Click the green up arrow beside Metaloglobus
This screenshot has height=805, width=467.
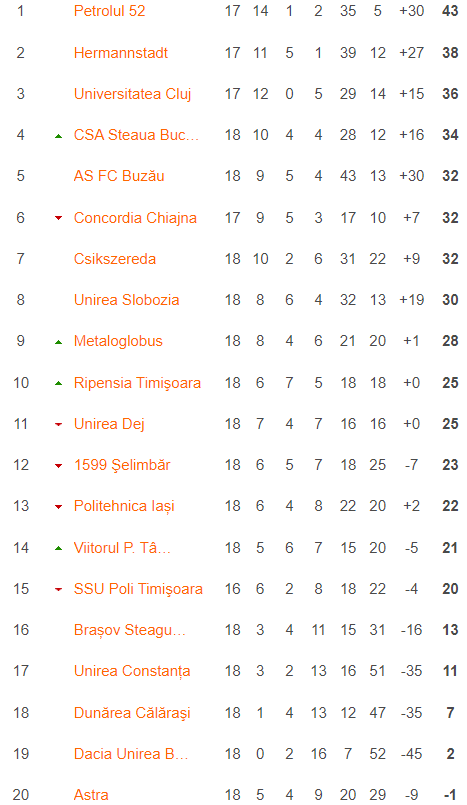pyautogui.click(x=59, y=342)
